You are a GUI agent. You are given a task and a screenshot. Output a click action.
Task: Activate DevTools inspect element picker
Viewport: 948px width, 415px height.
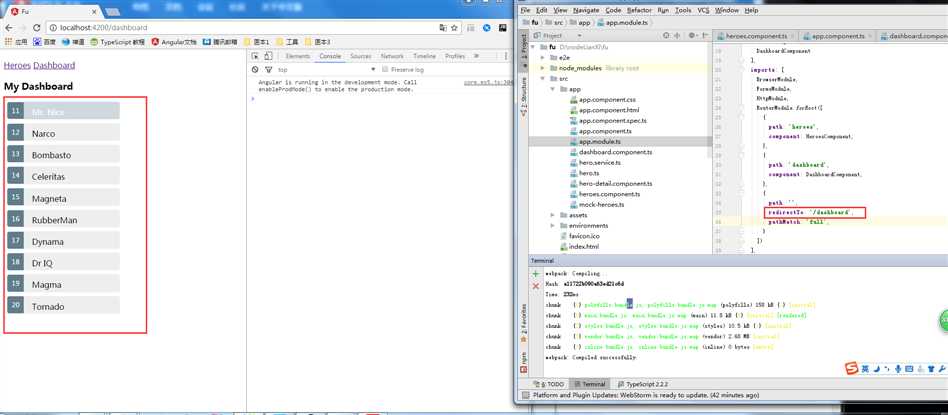click(256, 56)
